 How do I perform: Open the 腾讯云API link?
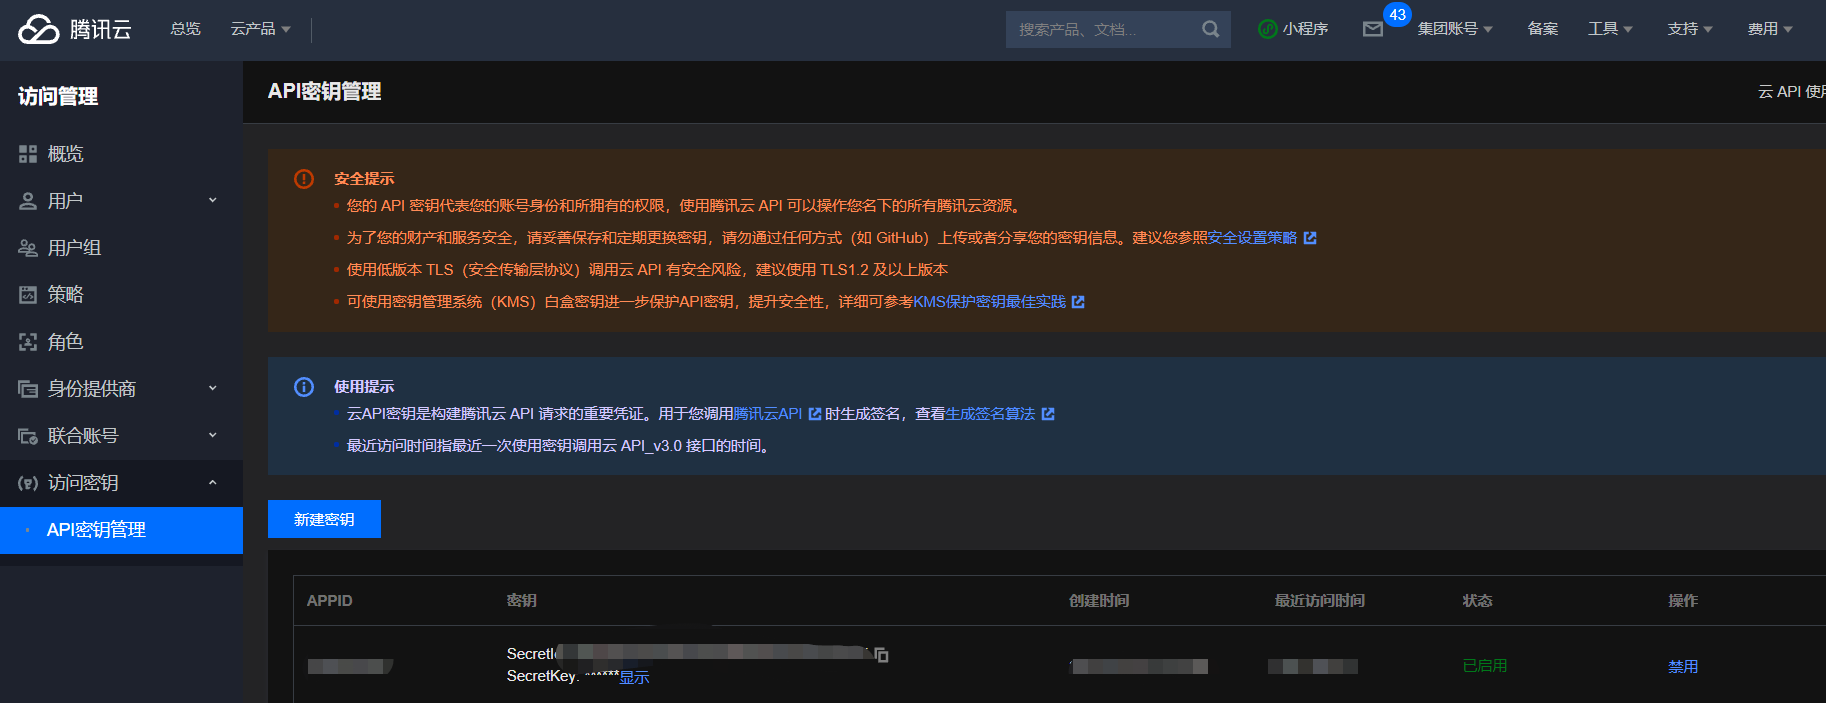pos(768,414)
